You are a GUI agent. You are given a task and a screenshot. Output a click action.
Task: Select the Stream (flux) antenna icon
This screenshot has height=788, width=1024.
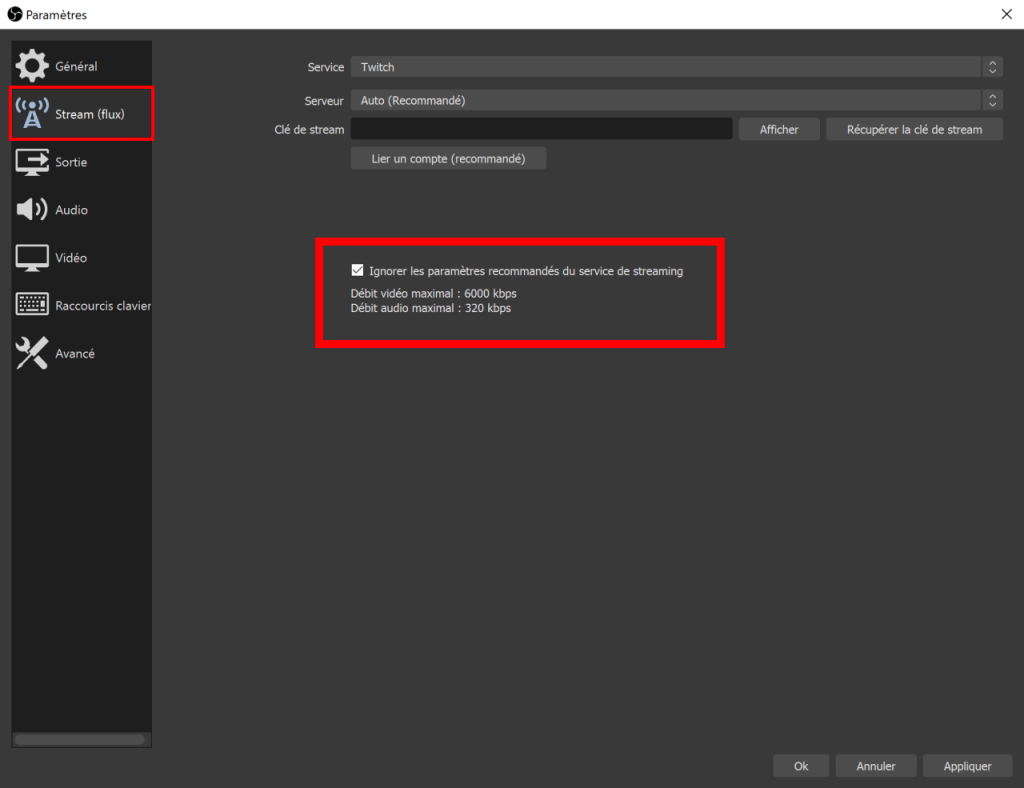[x=32, y=114]
